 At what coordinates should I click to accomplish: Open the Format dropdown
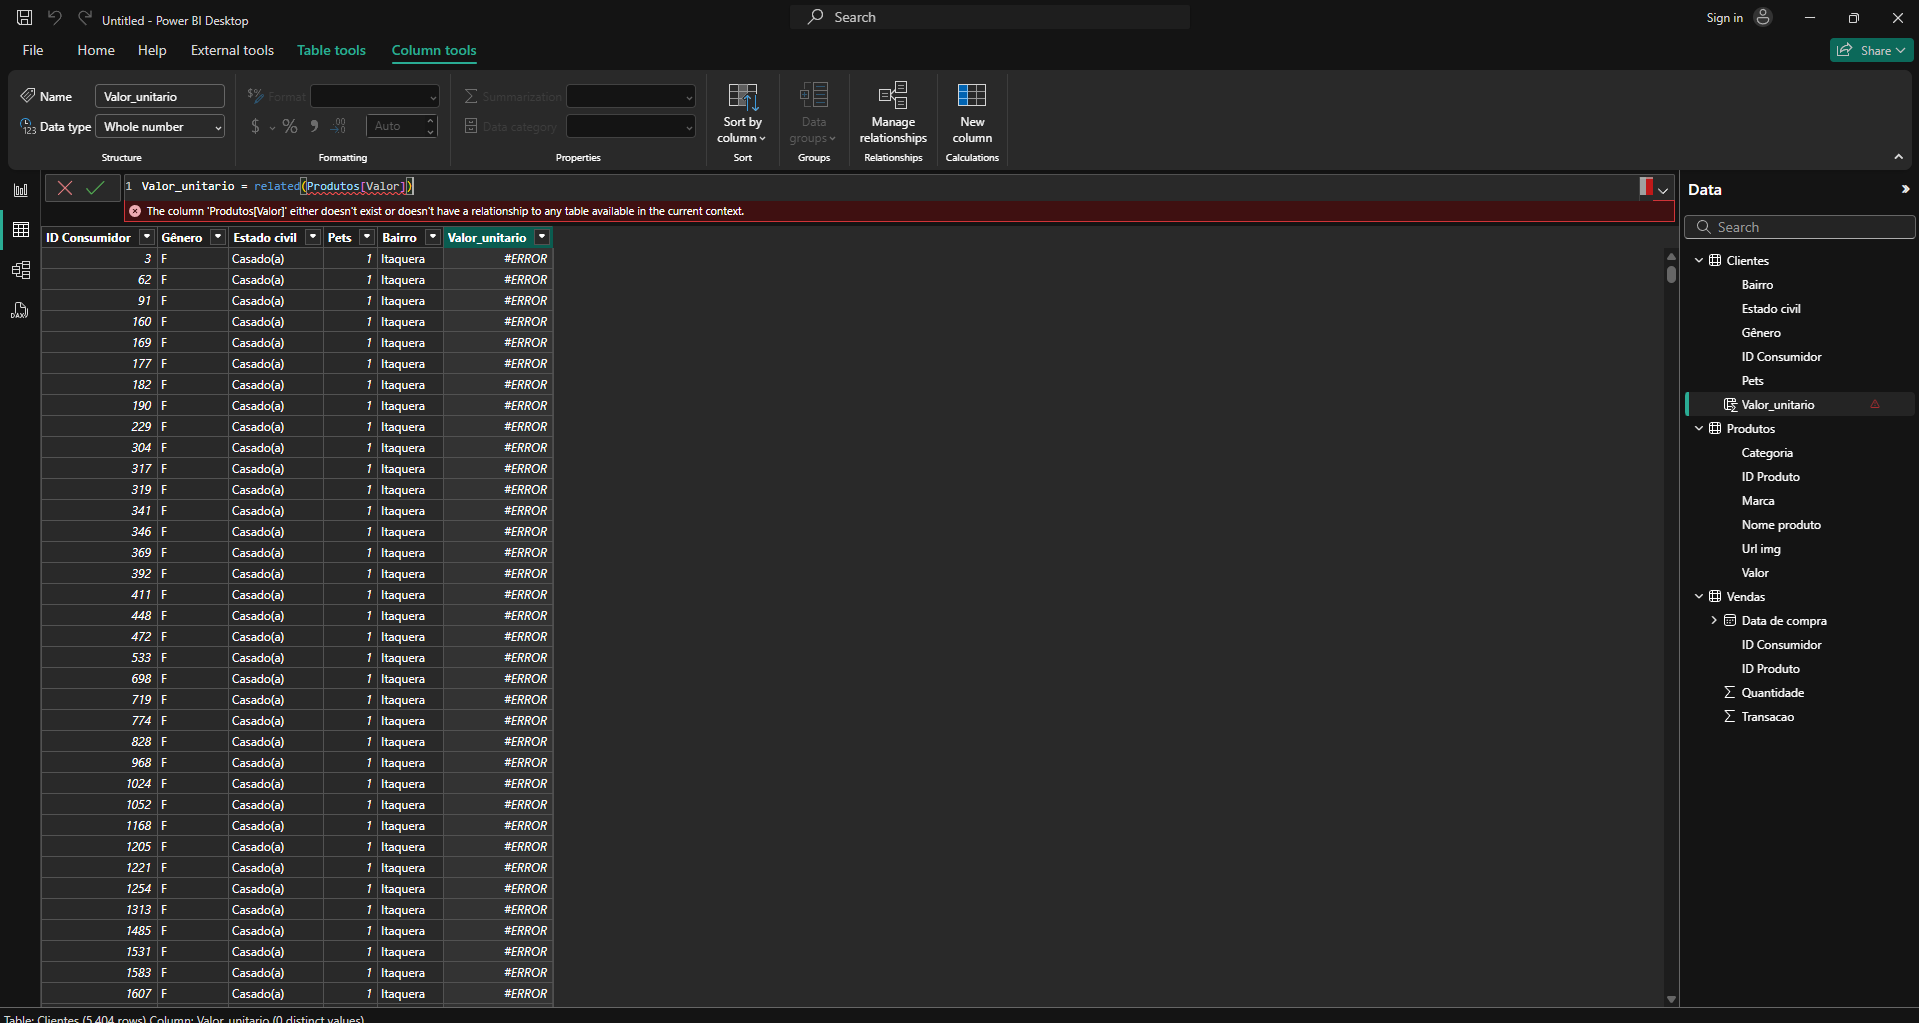(375, 97)
